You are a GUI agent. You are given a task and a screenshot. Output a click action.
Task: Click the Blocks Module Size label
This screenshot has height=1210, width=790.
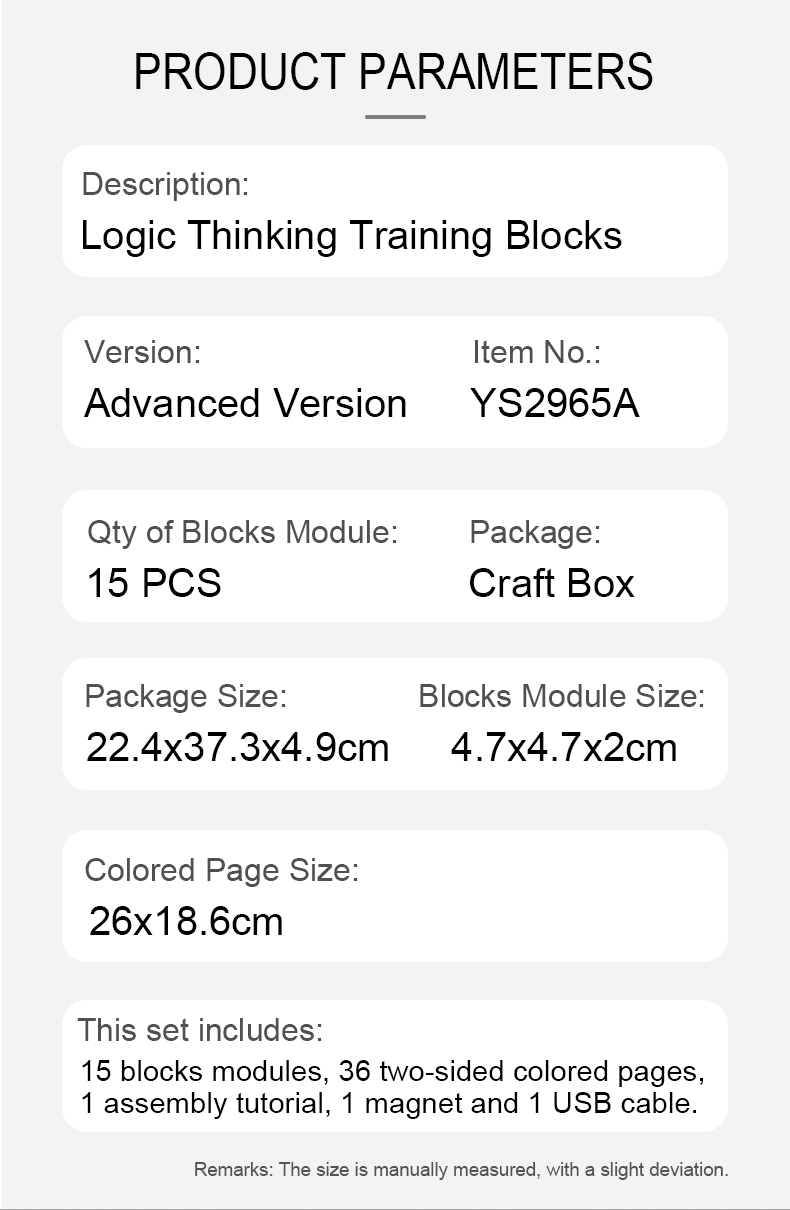tap(561, 696)
